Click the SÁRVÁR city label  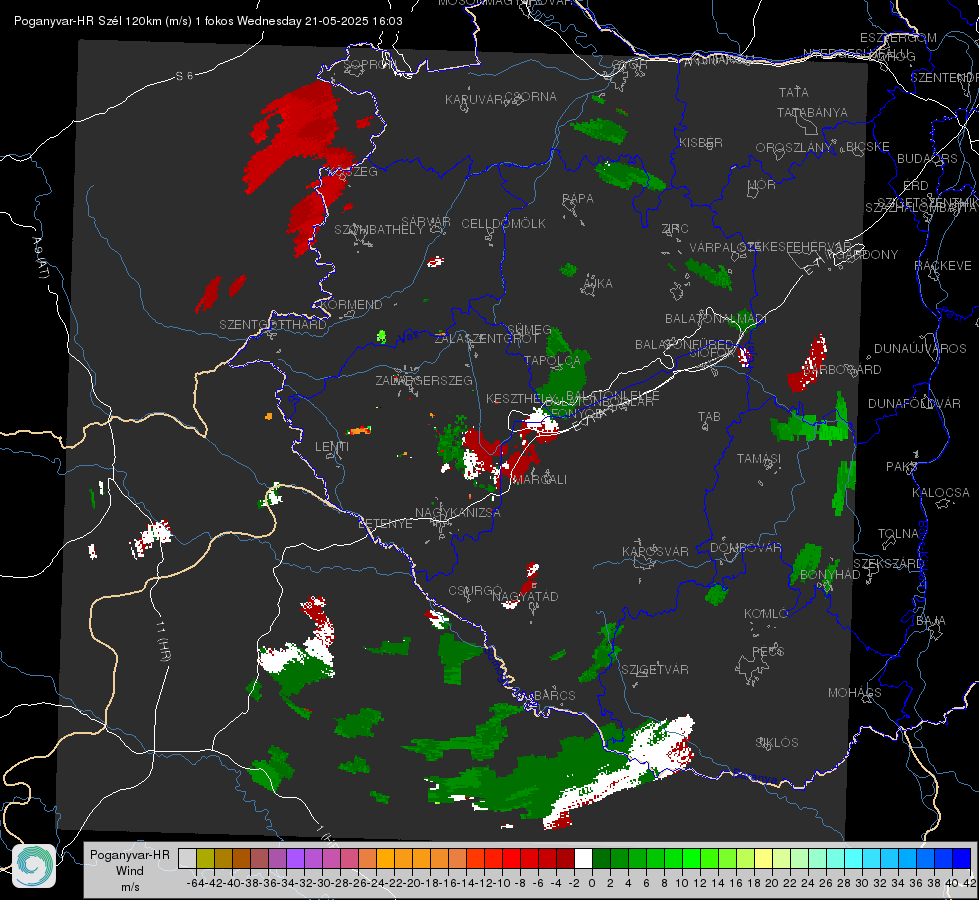coord(426,222)
